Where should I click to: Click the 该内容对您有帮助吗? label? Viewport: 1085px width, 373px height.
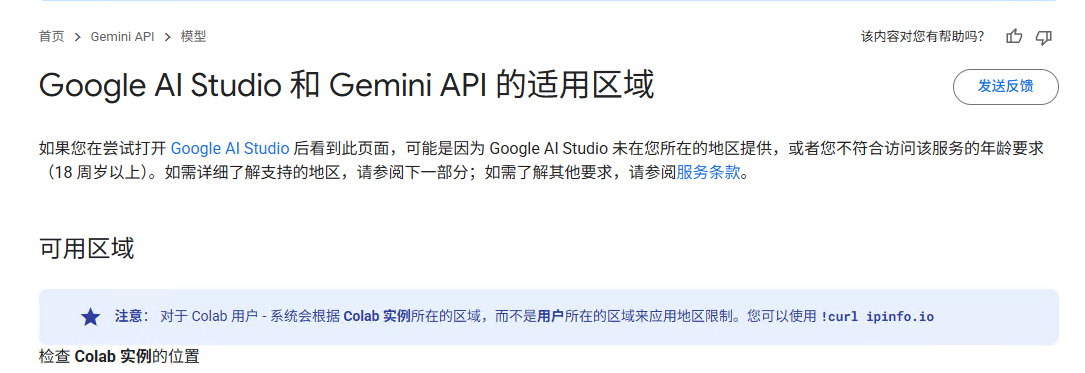coord(922,37)
